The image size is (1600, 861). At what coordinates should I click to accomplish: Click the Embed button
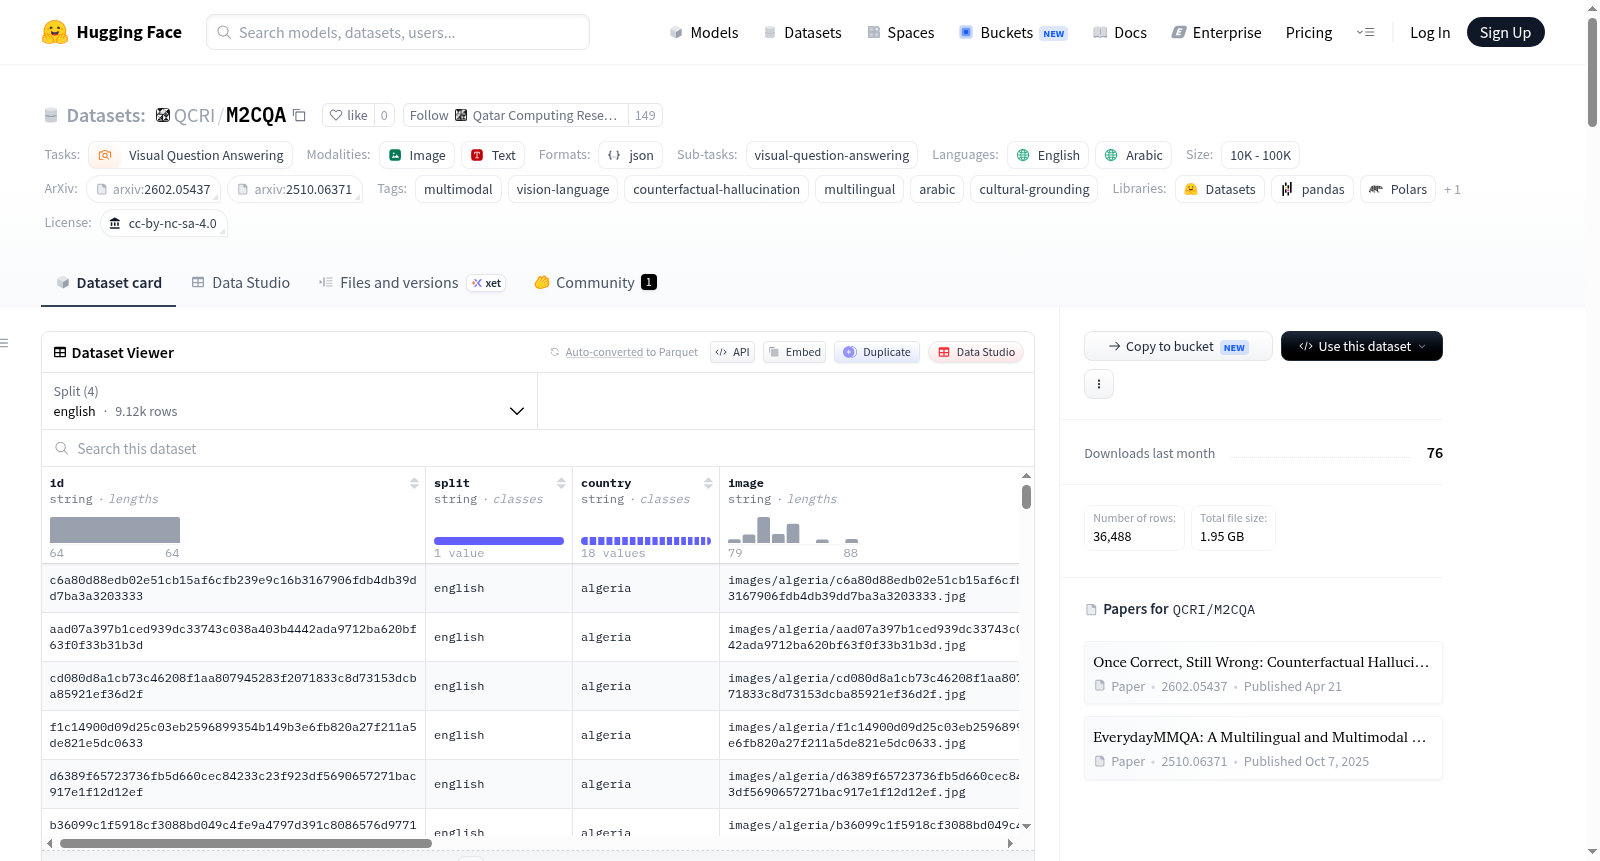(795, 352)
